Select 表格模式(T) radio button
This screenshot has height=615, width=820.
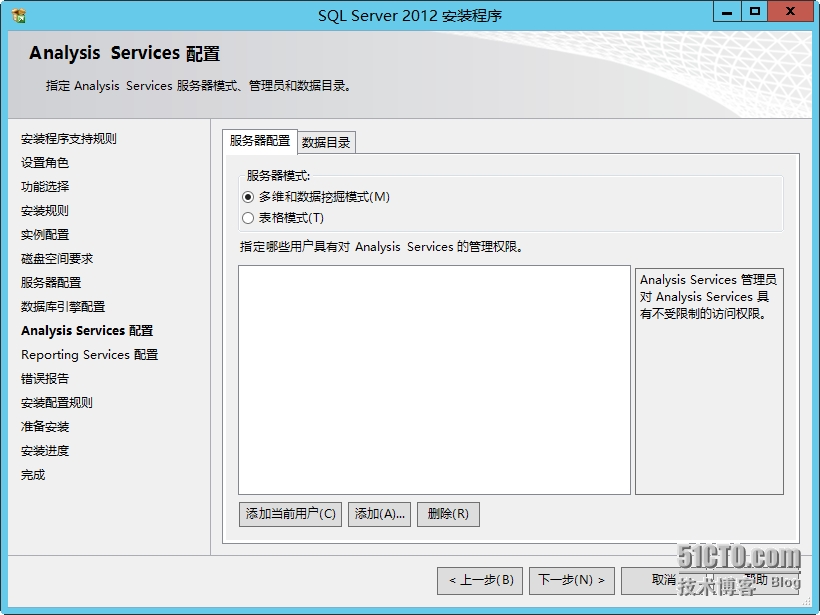point(248,218)
